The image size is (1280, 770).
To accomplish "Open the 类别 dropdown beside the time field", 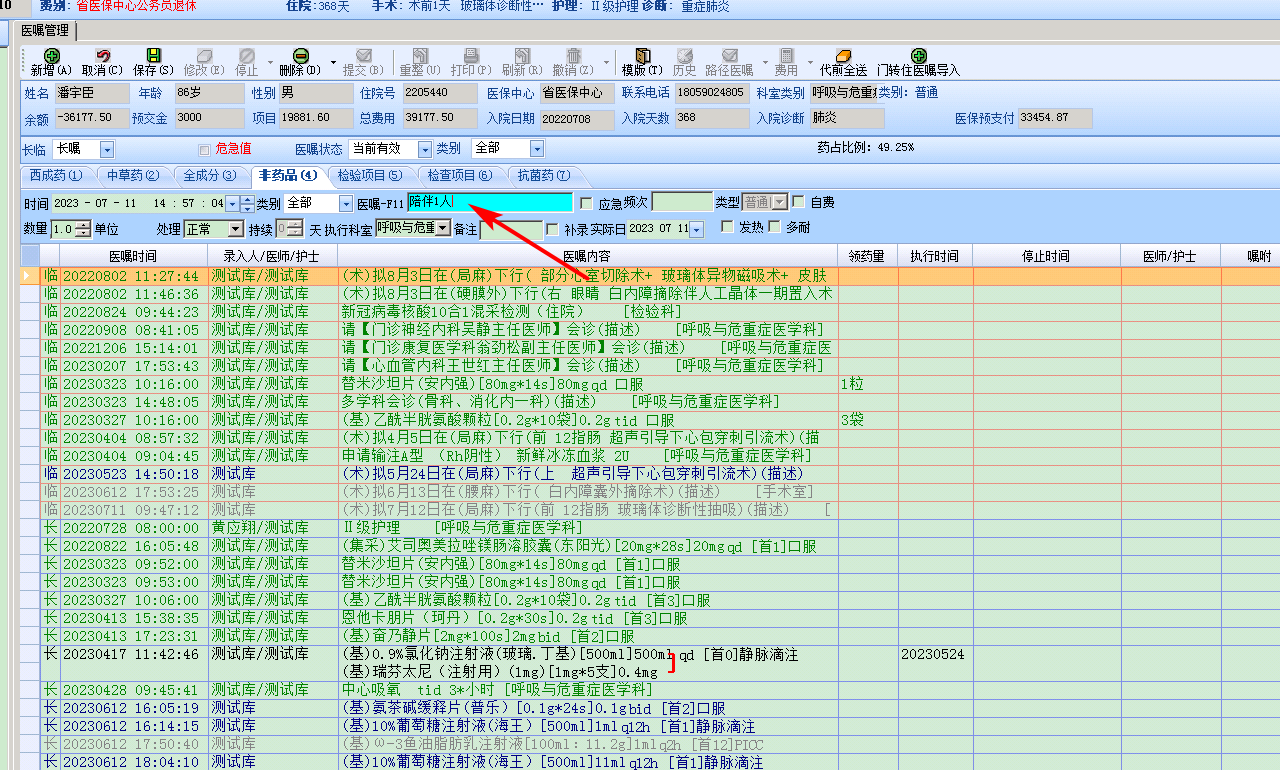I will pyautogui.click(x=347, y=203).
